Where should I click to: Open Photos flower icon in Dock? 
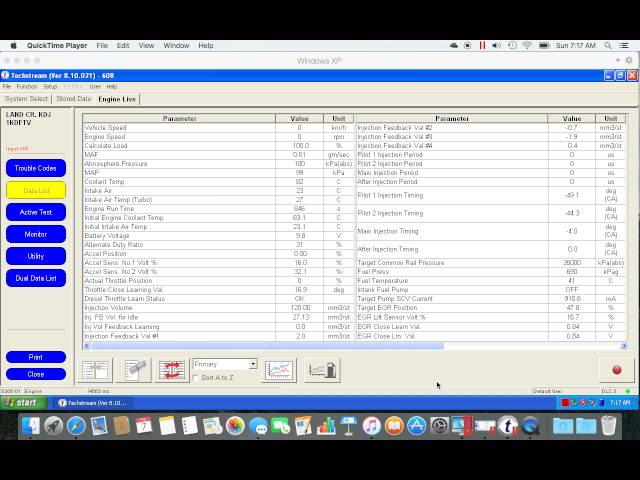[235, 426]
